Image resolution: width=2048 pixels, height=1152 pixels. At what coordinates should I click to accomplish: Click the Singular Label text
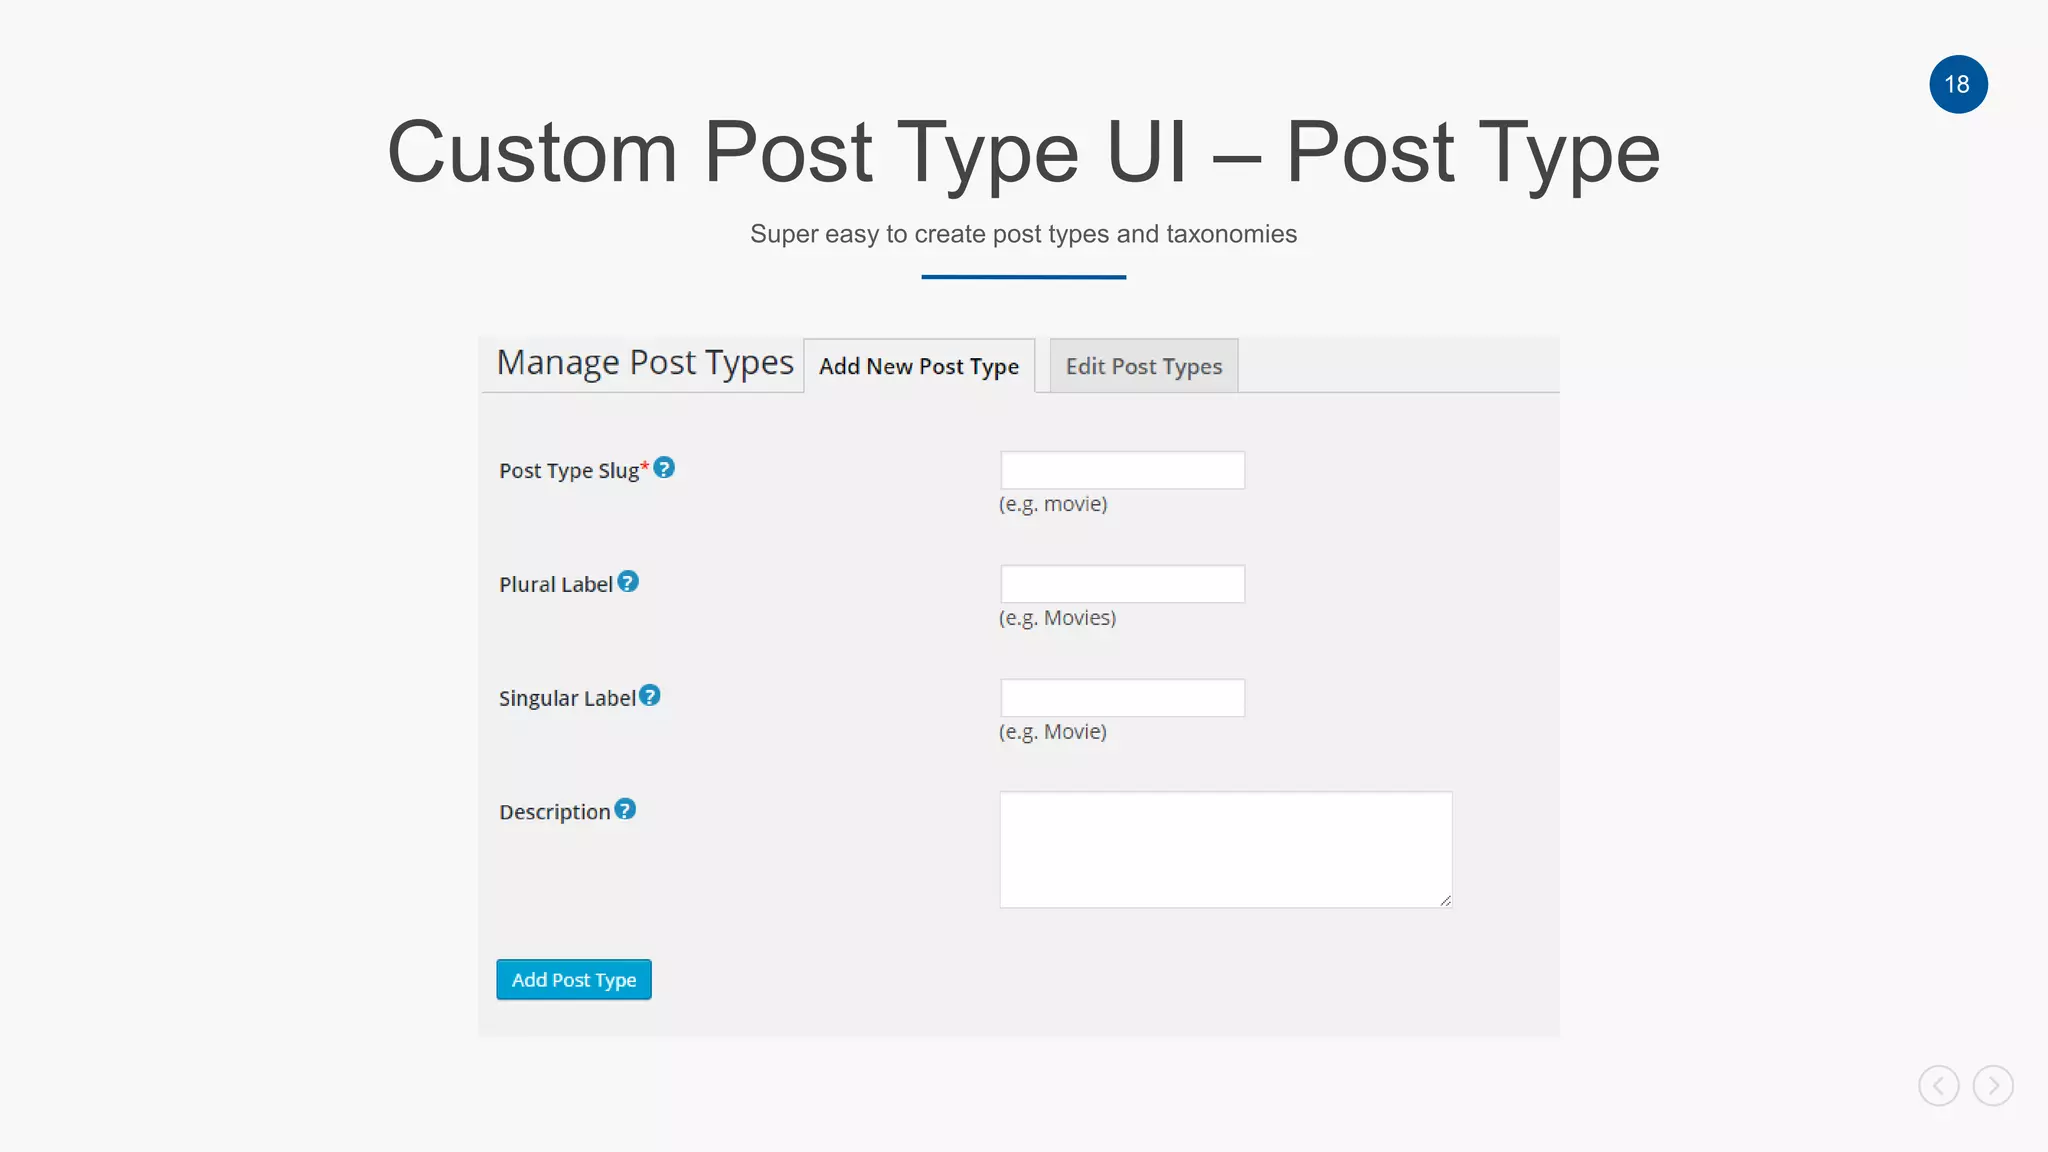(x=567, y=698)
